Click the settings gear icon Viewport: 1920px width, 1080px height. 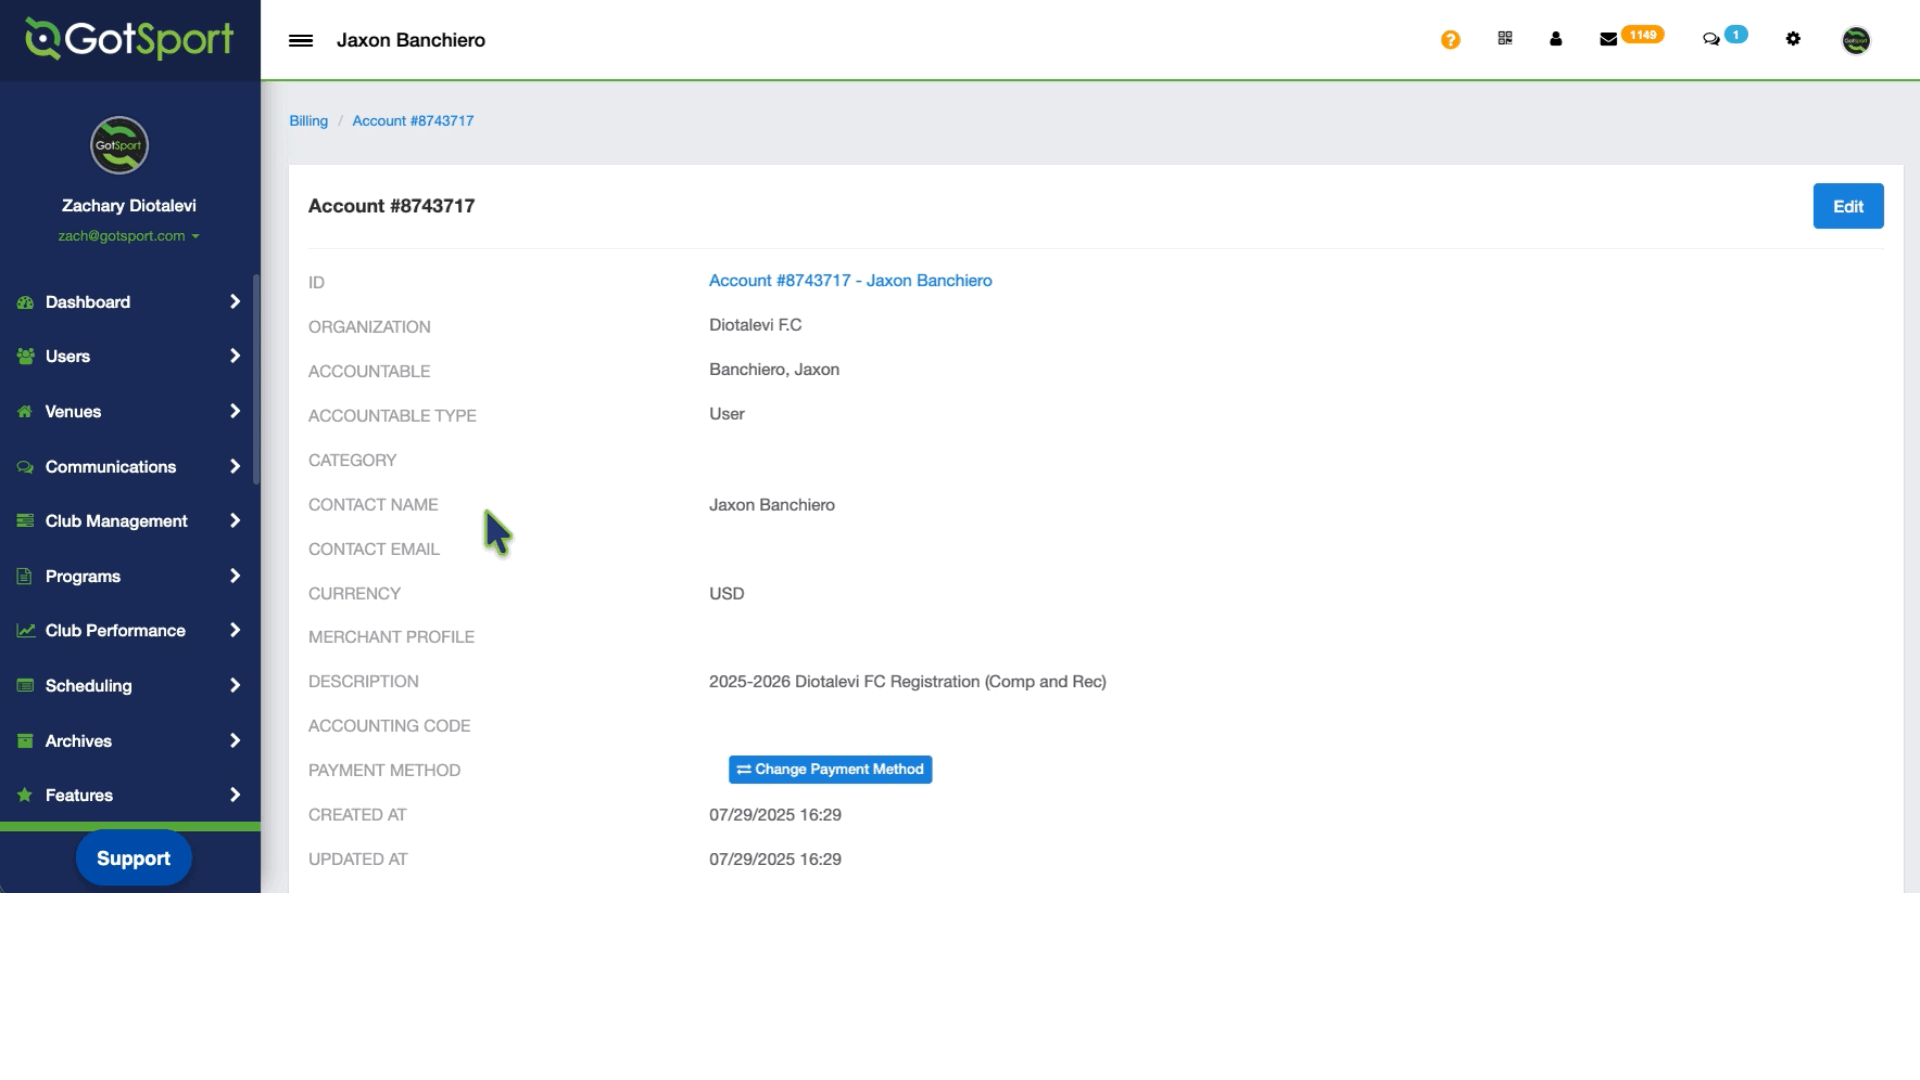pos(1793,39)
